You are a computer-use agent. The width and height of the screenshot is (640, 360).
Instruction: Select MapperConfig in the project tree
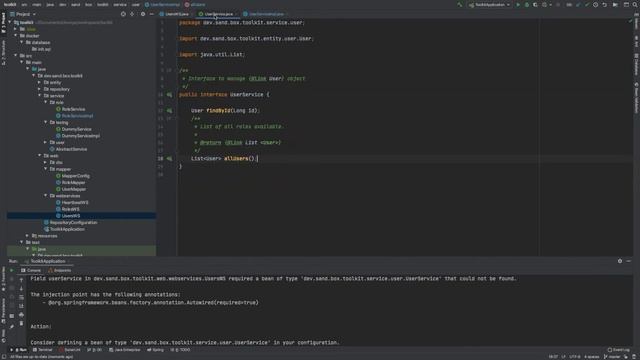76,176
